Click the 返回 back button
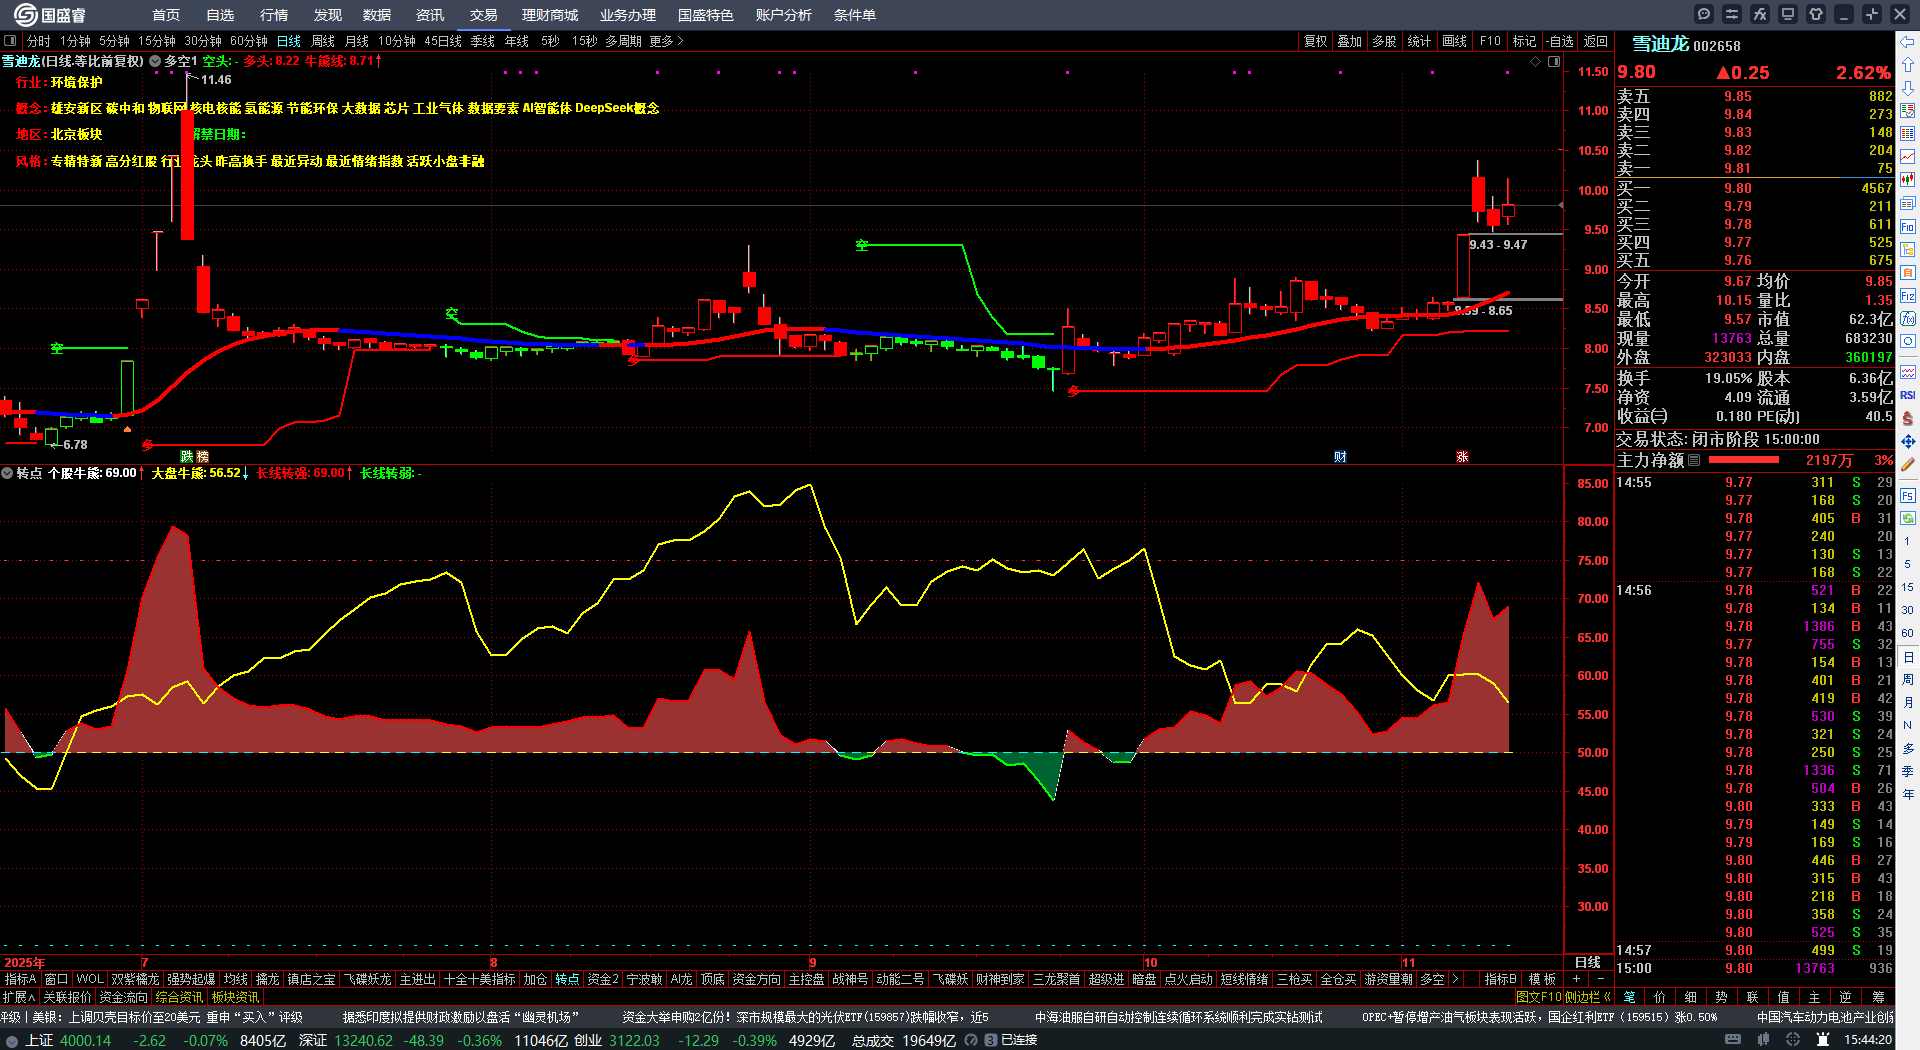 1596,41
